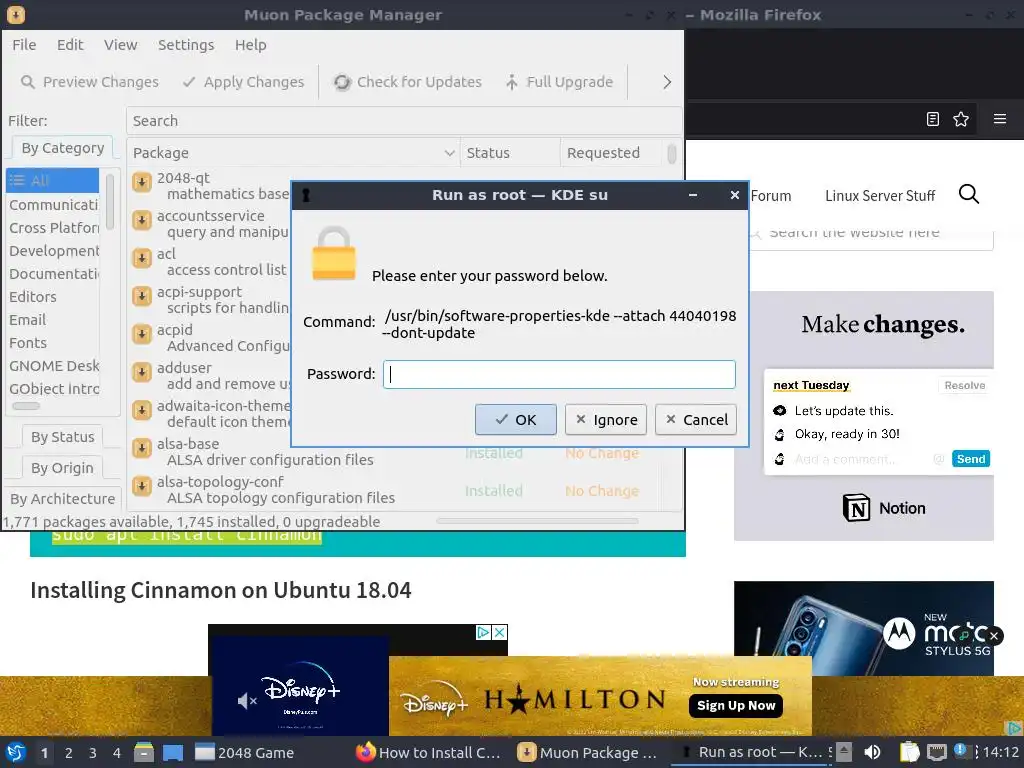Click the acpid package icon
This screenshot has width=1024, height=768.
coord(142,334)
